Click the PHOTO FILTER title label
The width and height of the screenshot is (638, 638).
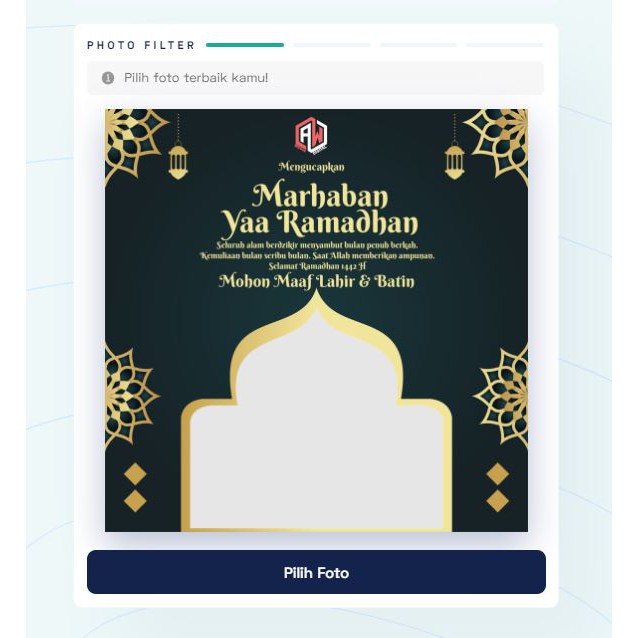pos(141,45)
